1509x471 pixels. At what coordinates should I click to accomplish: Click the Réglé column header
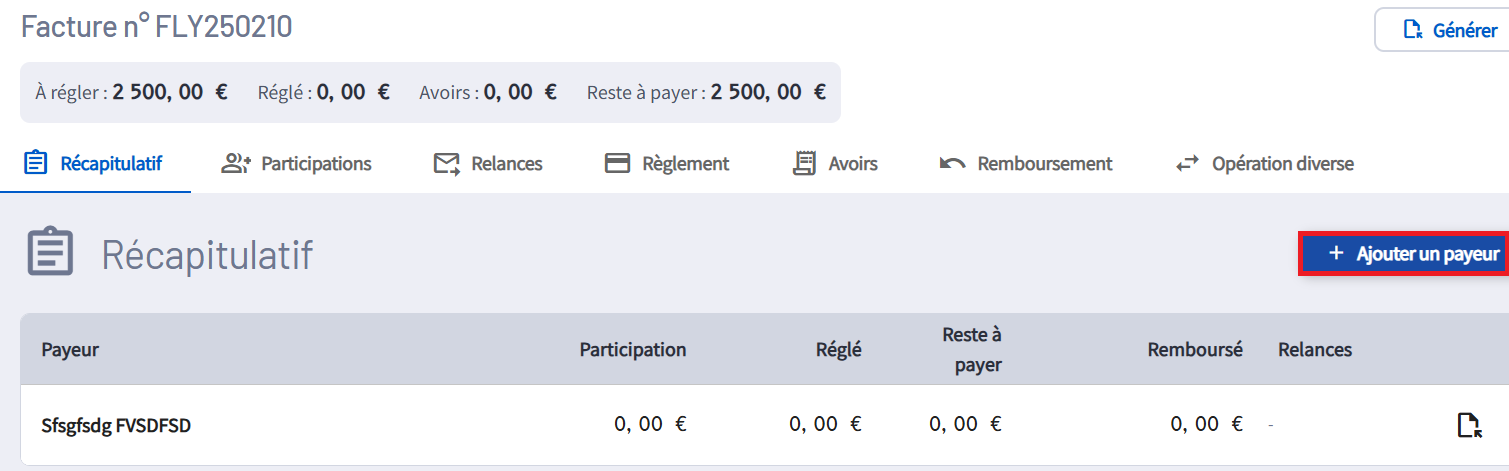(837, 350)
